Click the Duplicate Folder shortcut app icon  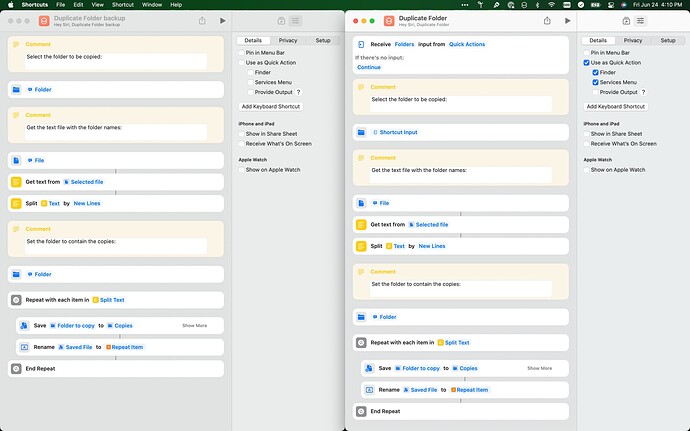pos(389,21)
